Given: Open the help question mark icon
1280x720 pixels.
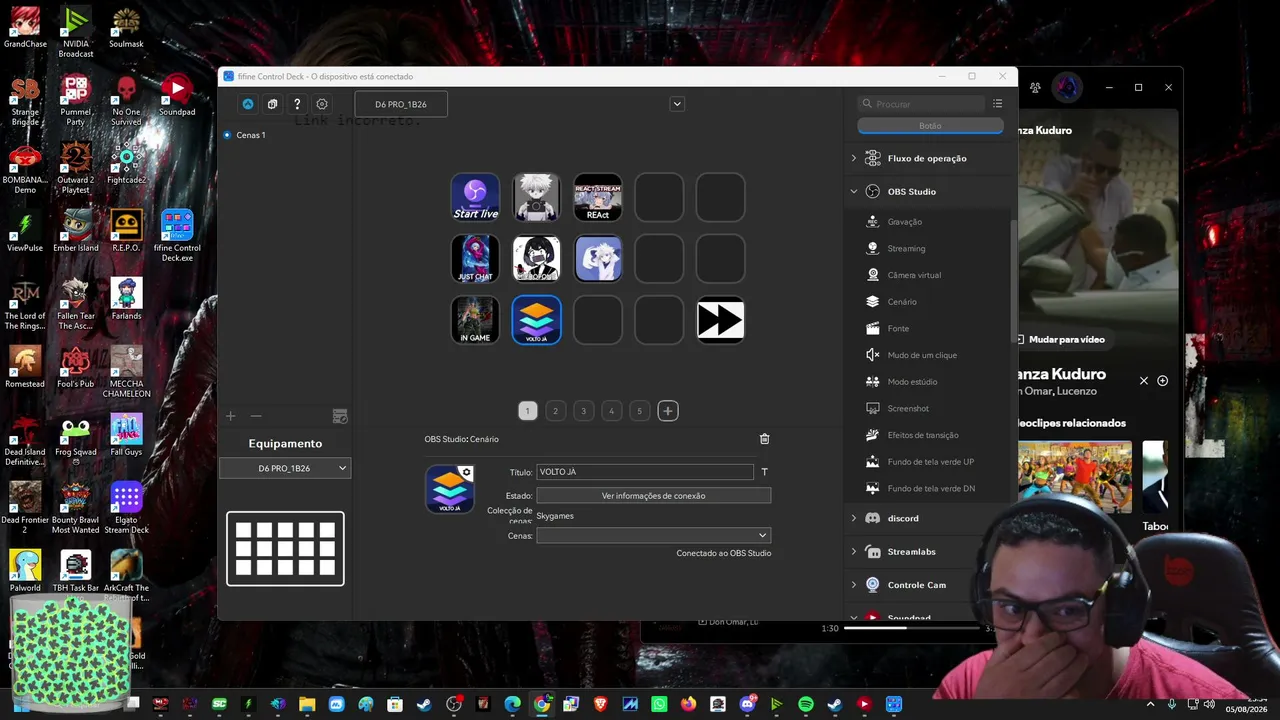Looking at the screenshot, I should pos(297,104).
